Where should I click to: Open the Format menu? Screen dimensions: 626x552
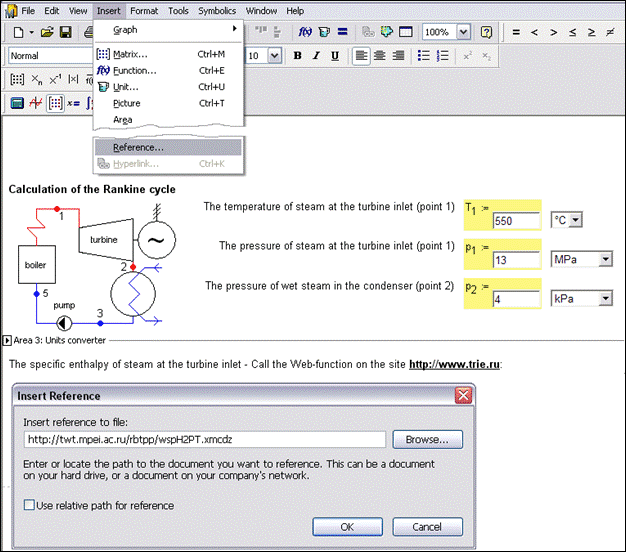point(144,11)
